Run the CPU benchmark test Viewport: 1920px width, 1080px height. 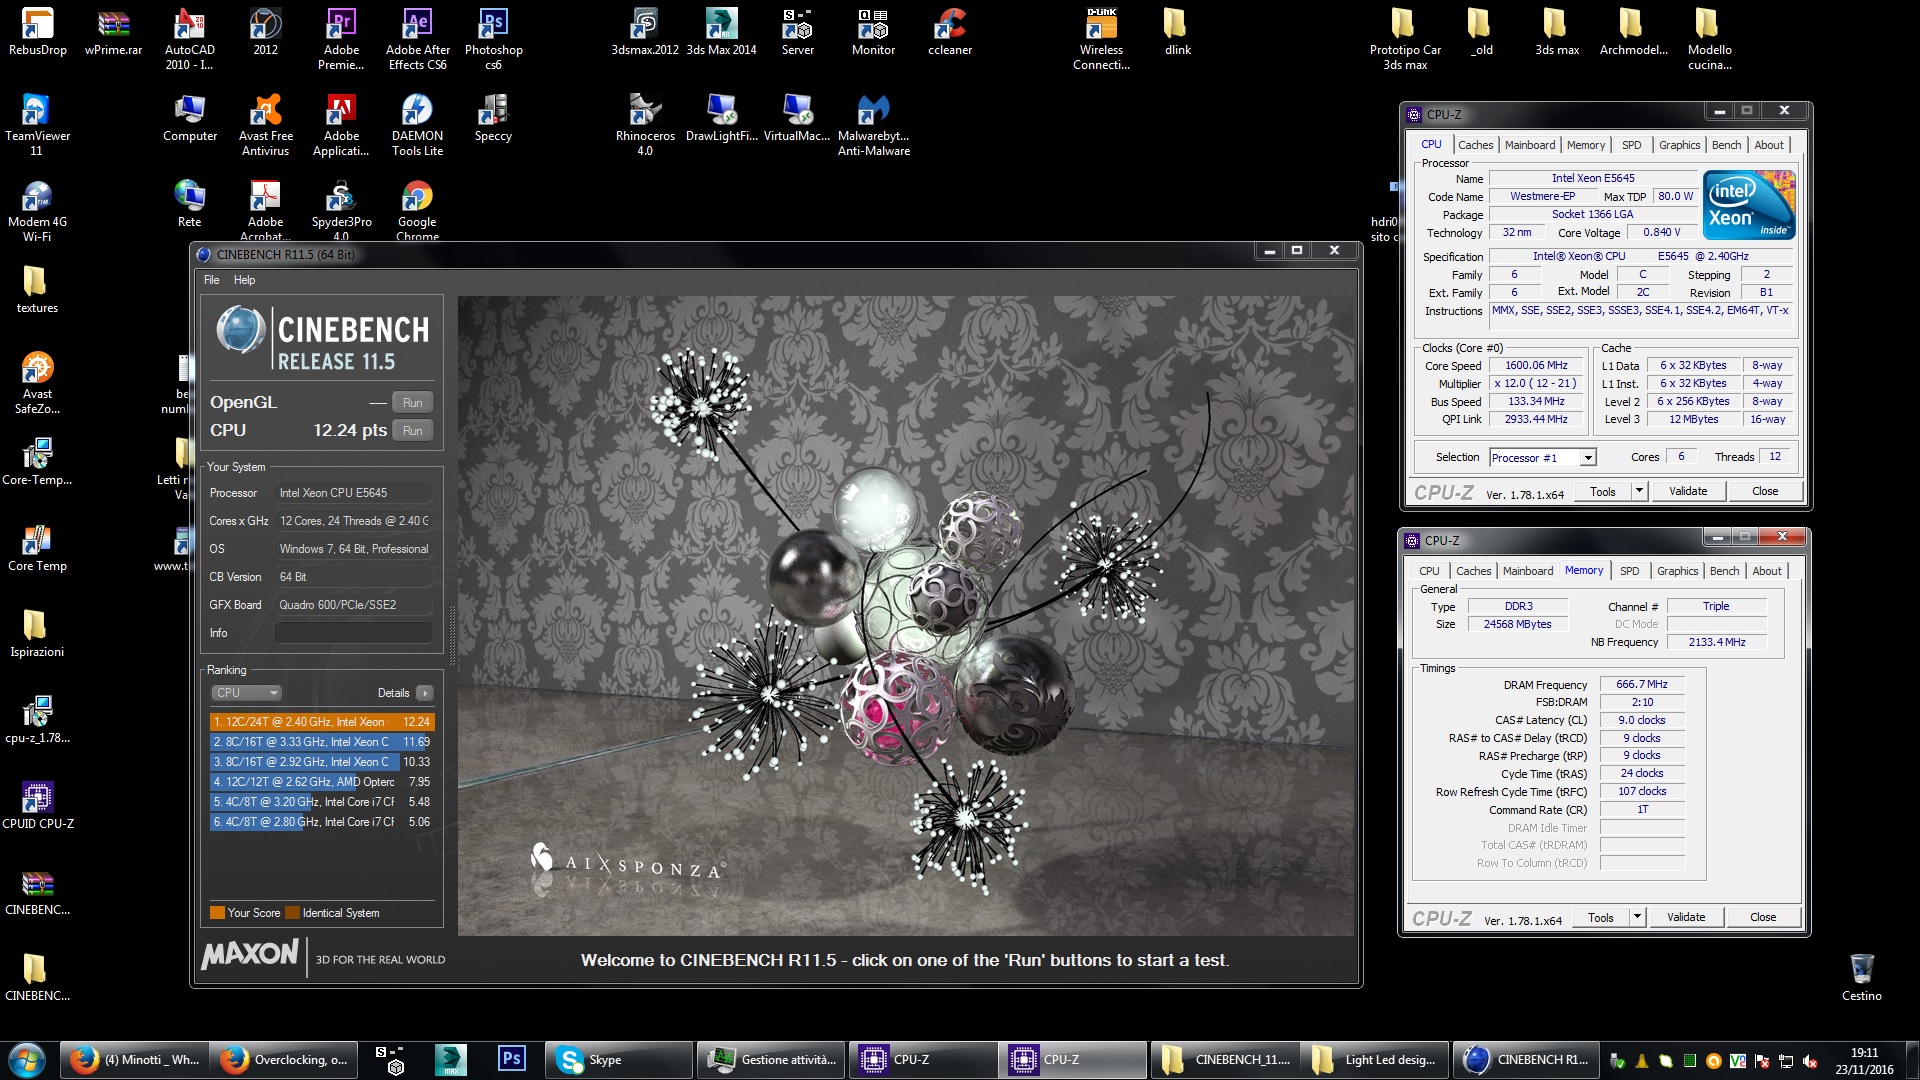[x=412, y=431]
